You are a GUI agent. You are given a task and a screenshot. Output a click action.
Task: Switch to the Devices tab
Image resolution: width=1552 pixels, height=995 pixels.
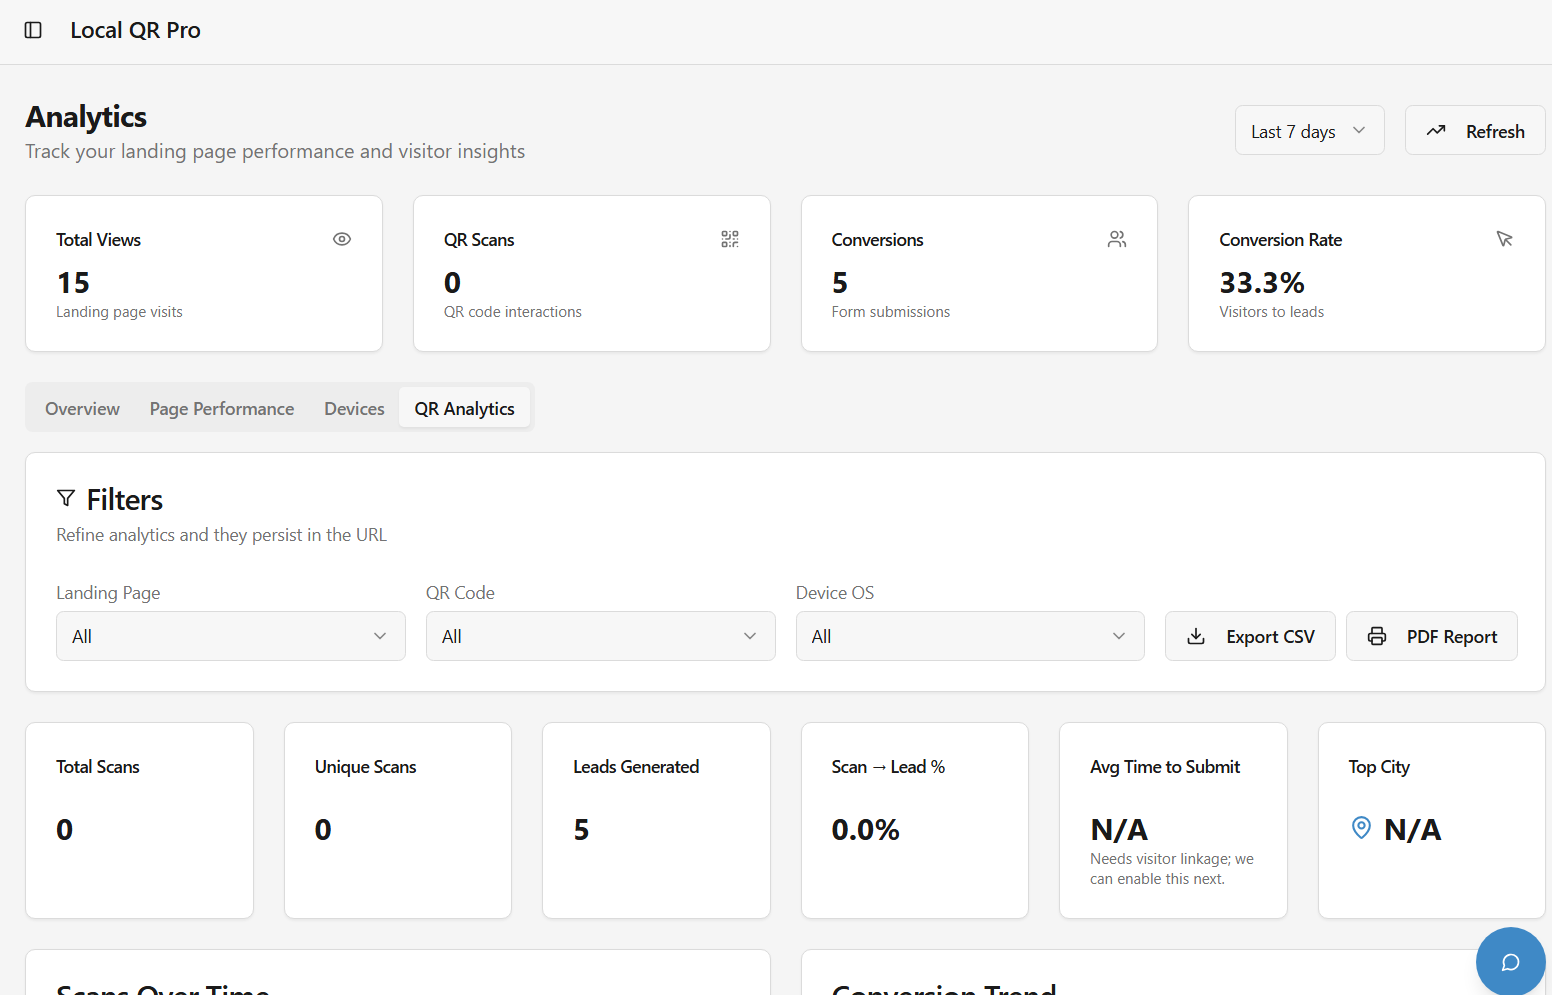coord(354,408)
